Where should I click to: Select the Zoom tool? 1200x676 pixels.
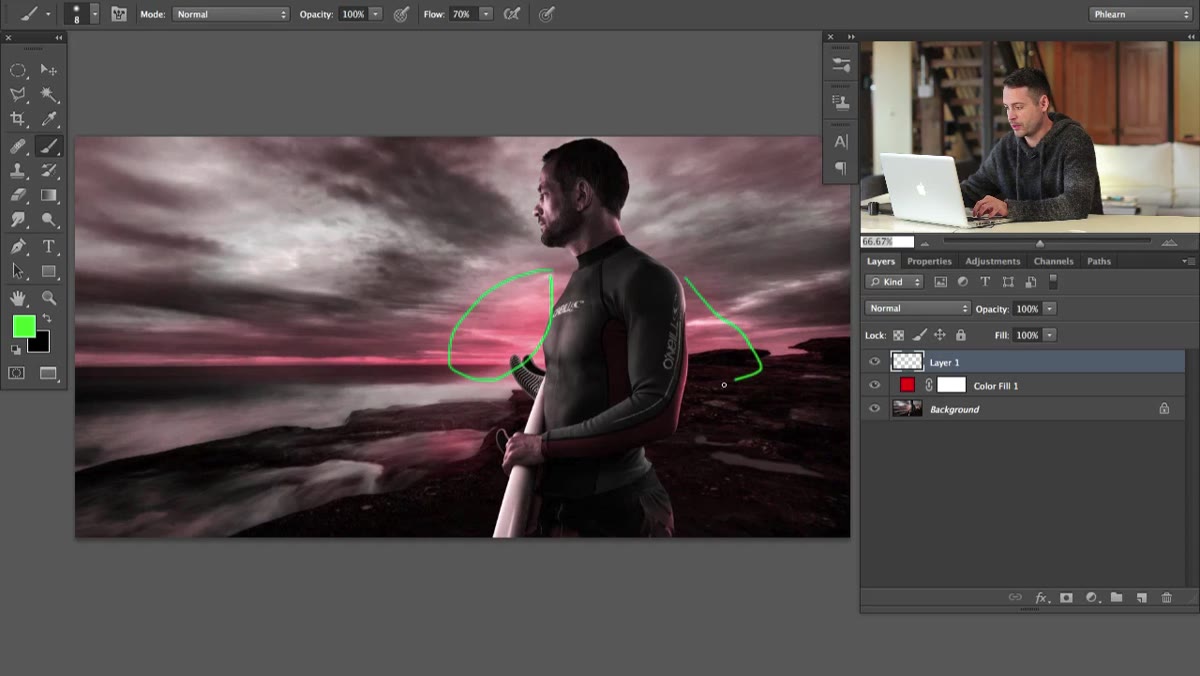click(x=48, y=297)
